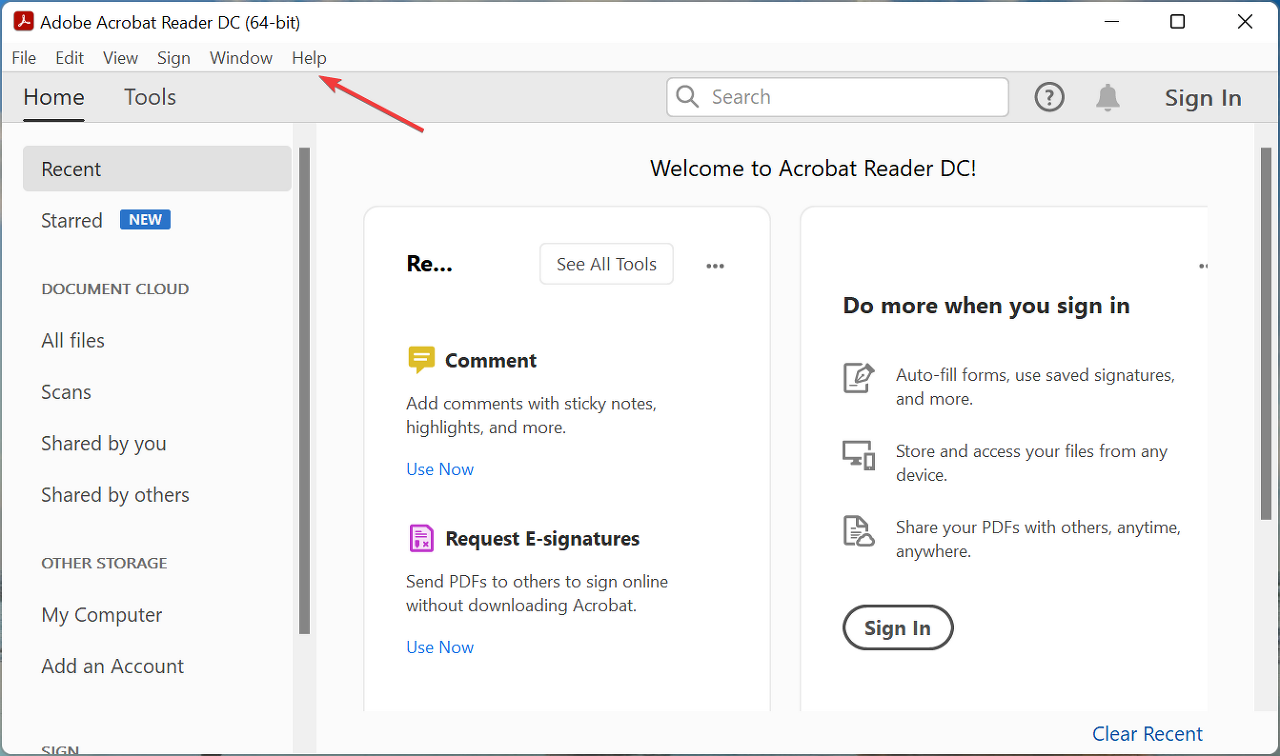
Task: Click the See All Tools button
Action: point(607,264)
